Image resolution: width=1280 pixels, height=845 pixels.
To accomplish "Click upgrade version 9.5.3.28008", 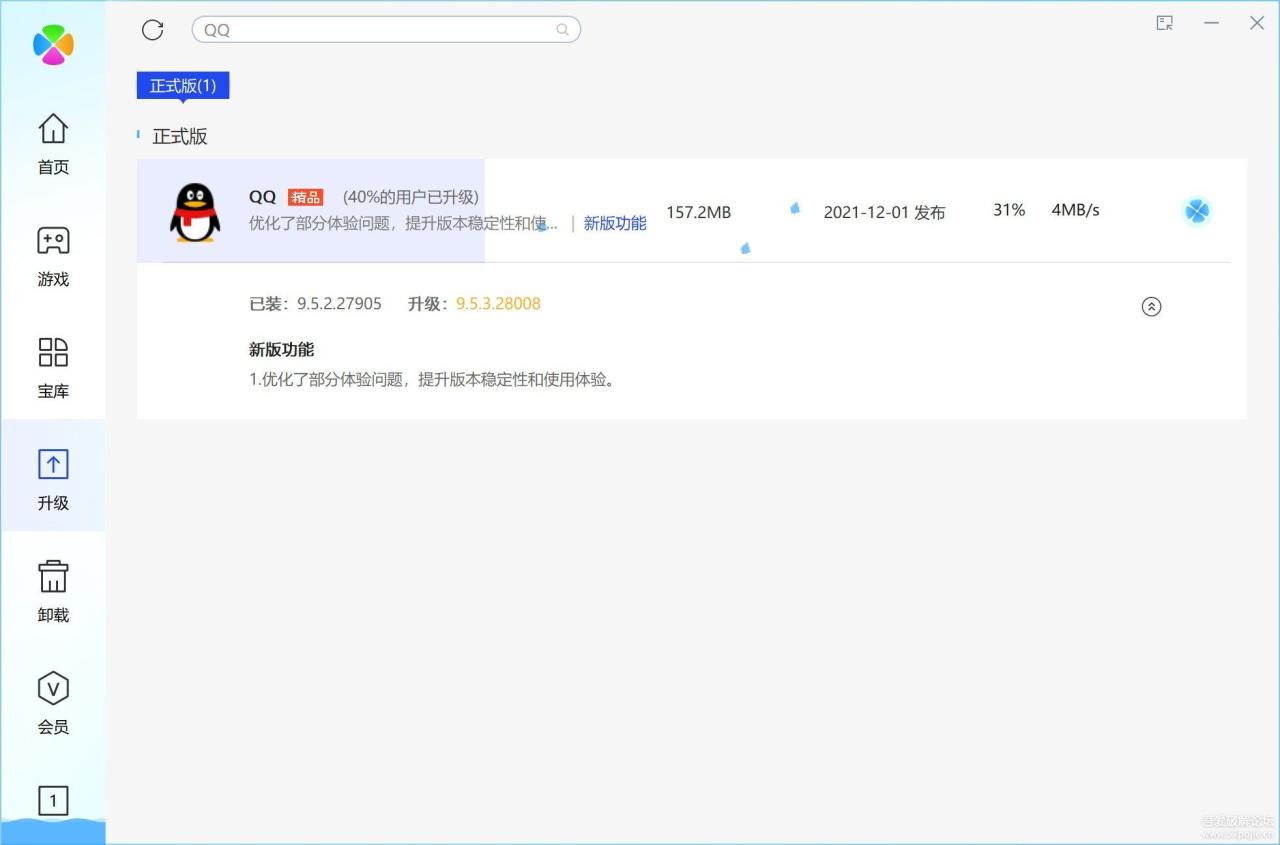I will pyautogui.click(x=498, y=304).
